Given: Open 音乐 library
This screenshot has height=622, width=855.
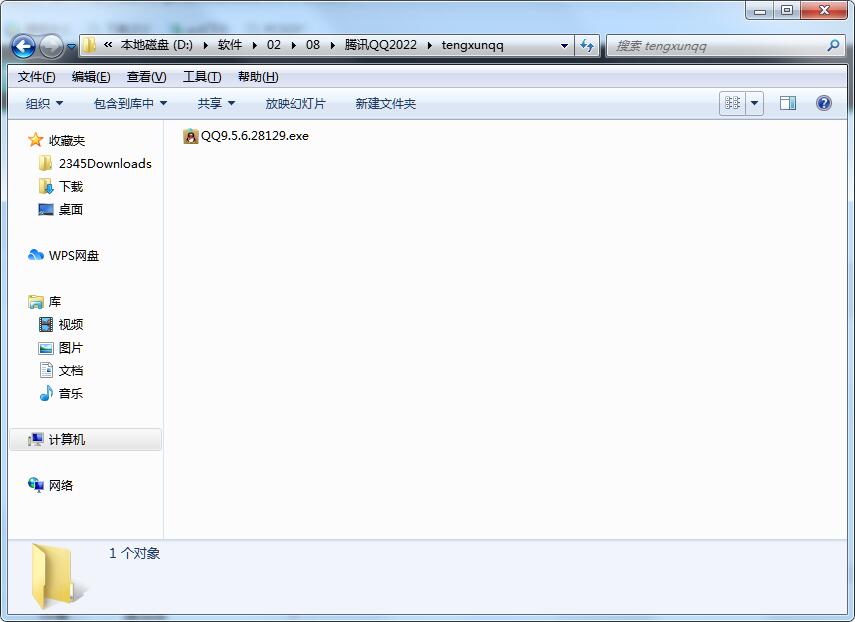Looking at the screenshot, I should pos(71,394).
